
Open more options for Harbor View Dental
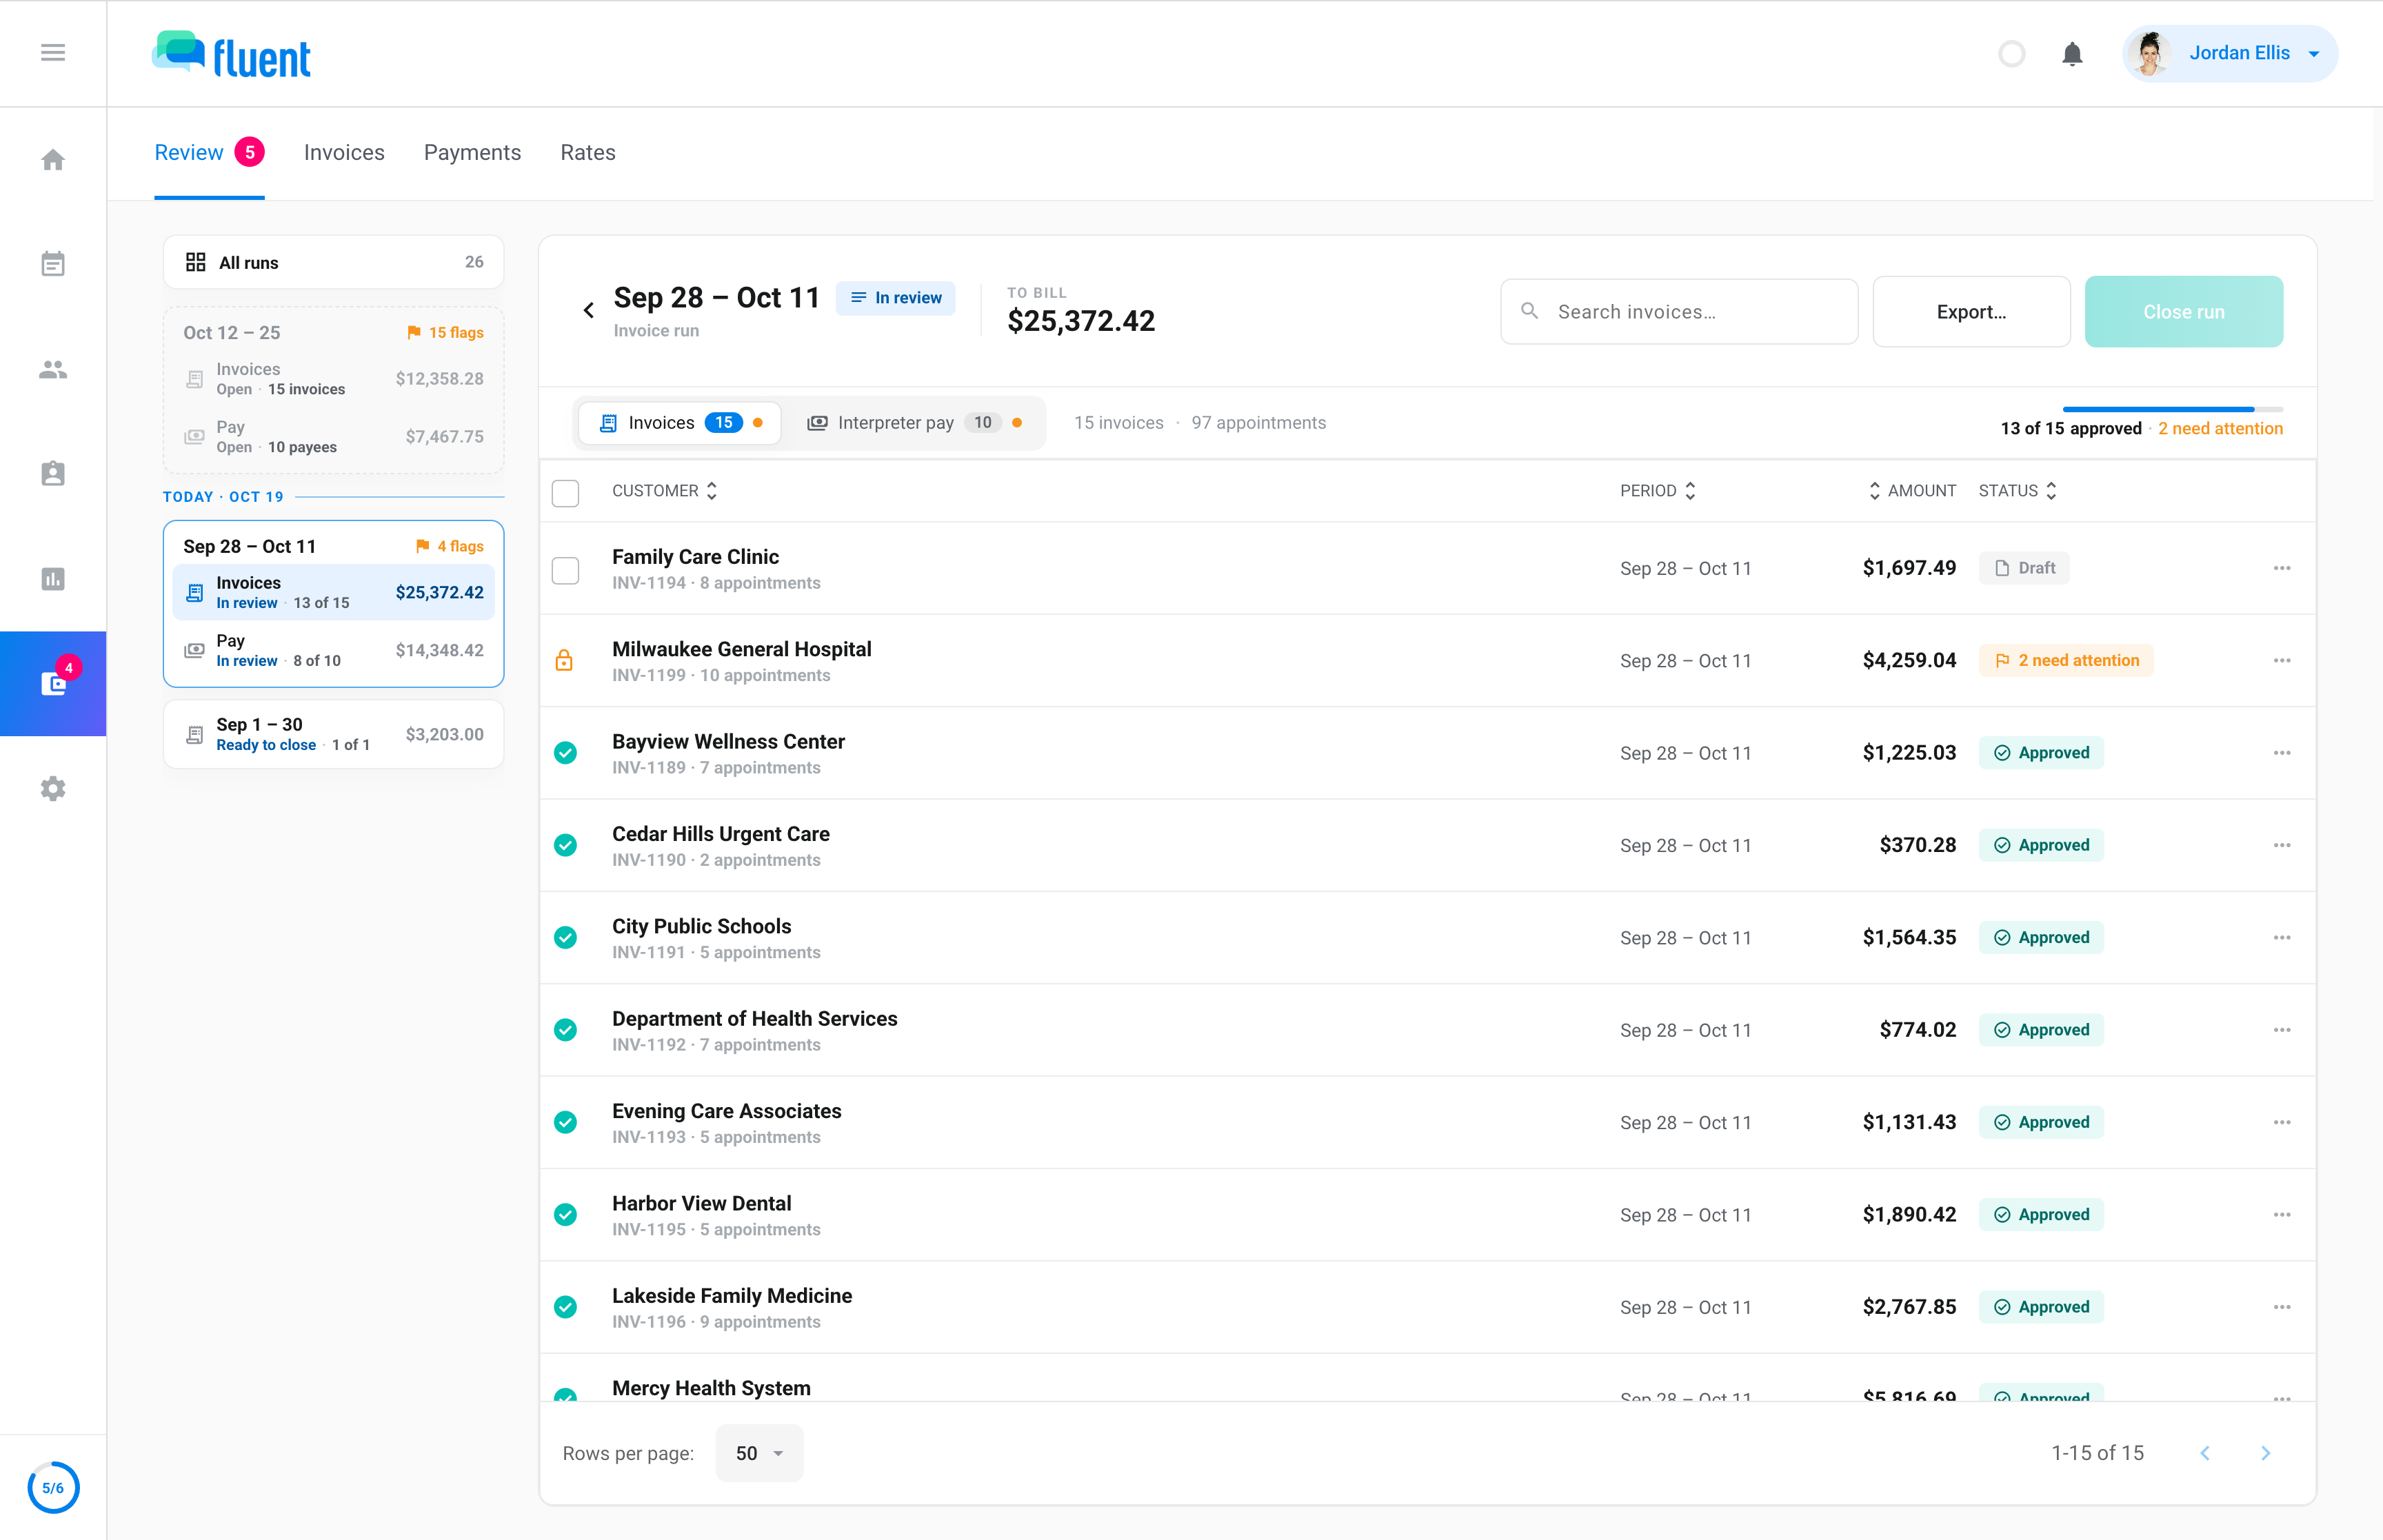coord(2281,1215)
